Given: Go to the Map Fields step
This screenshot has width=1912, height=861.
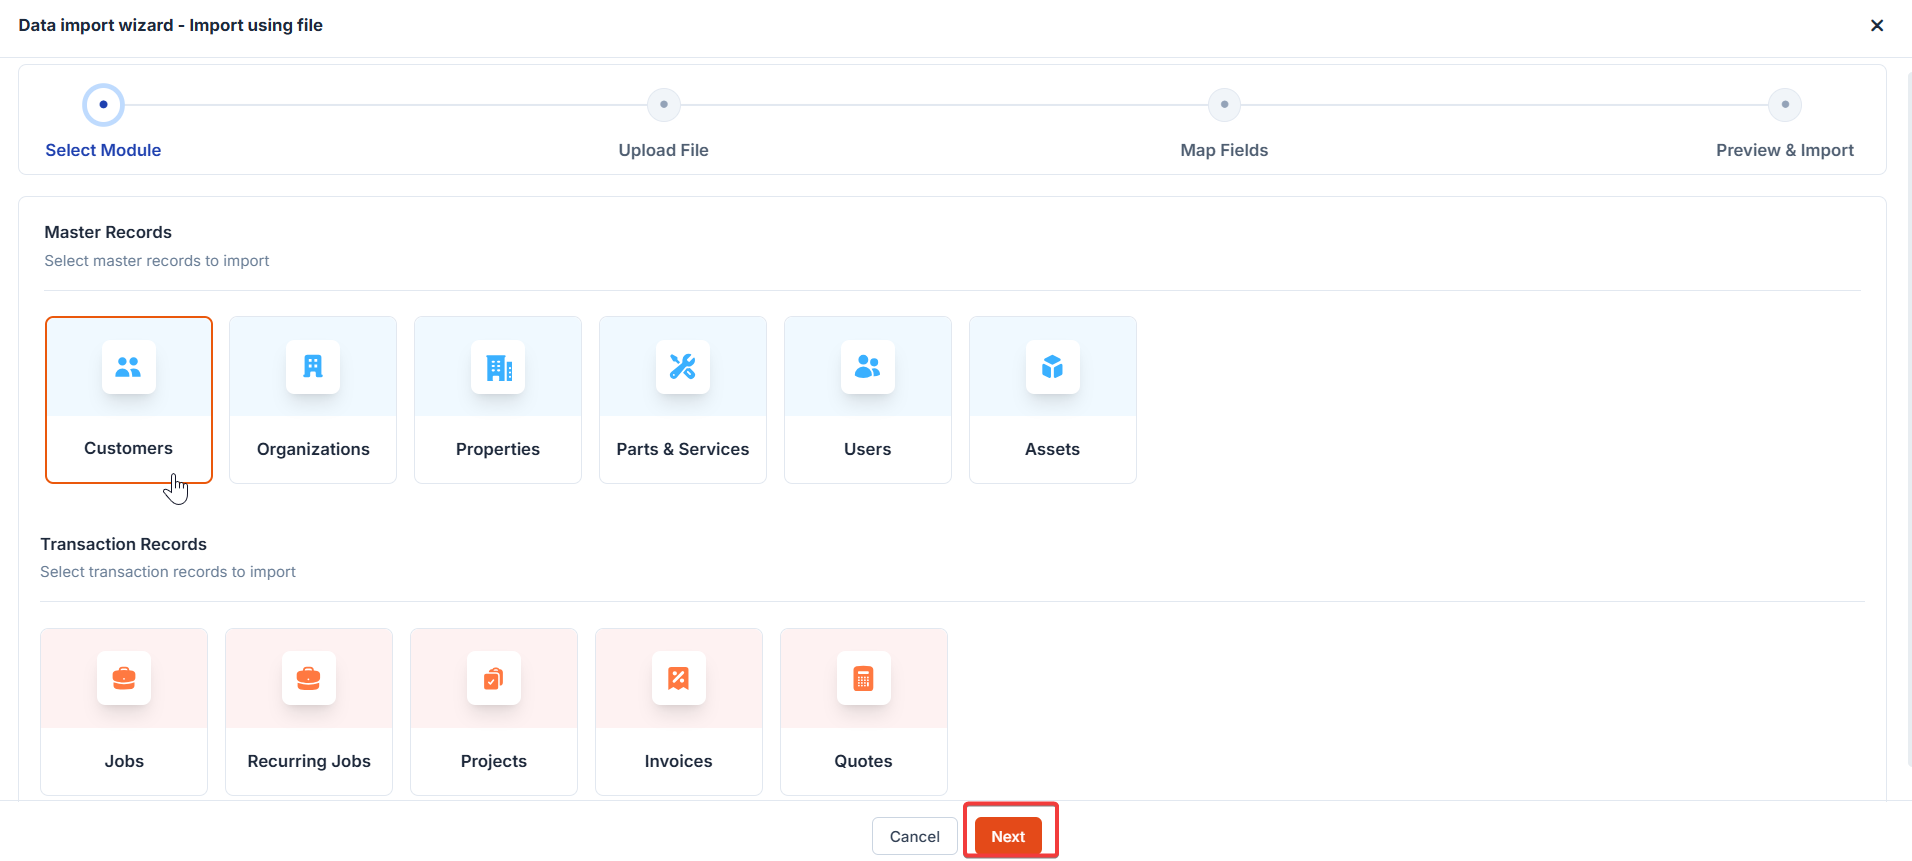Looking at the screenshot, I should click(x=1224, y=150).
